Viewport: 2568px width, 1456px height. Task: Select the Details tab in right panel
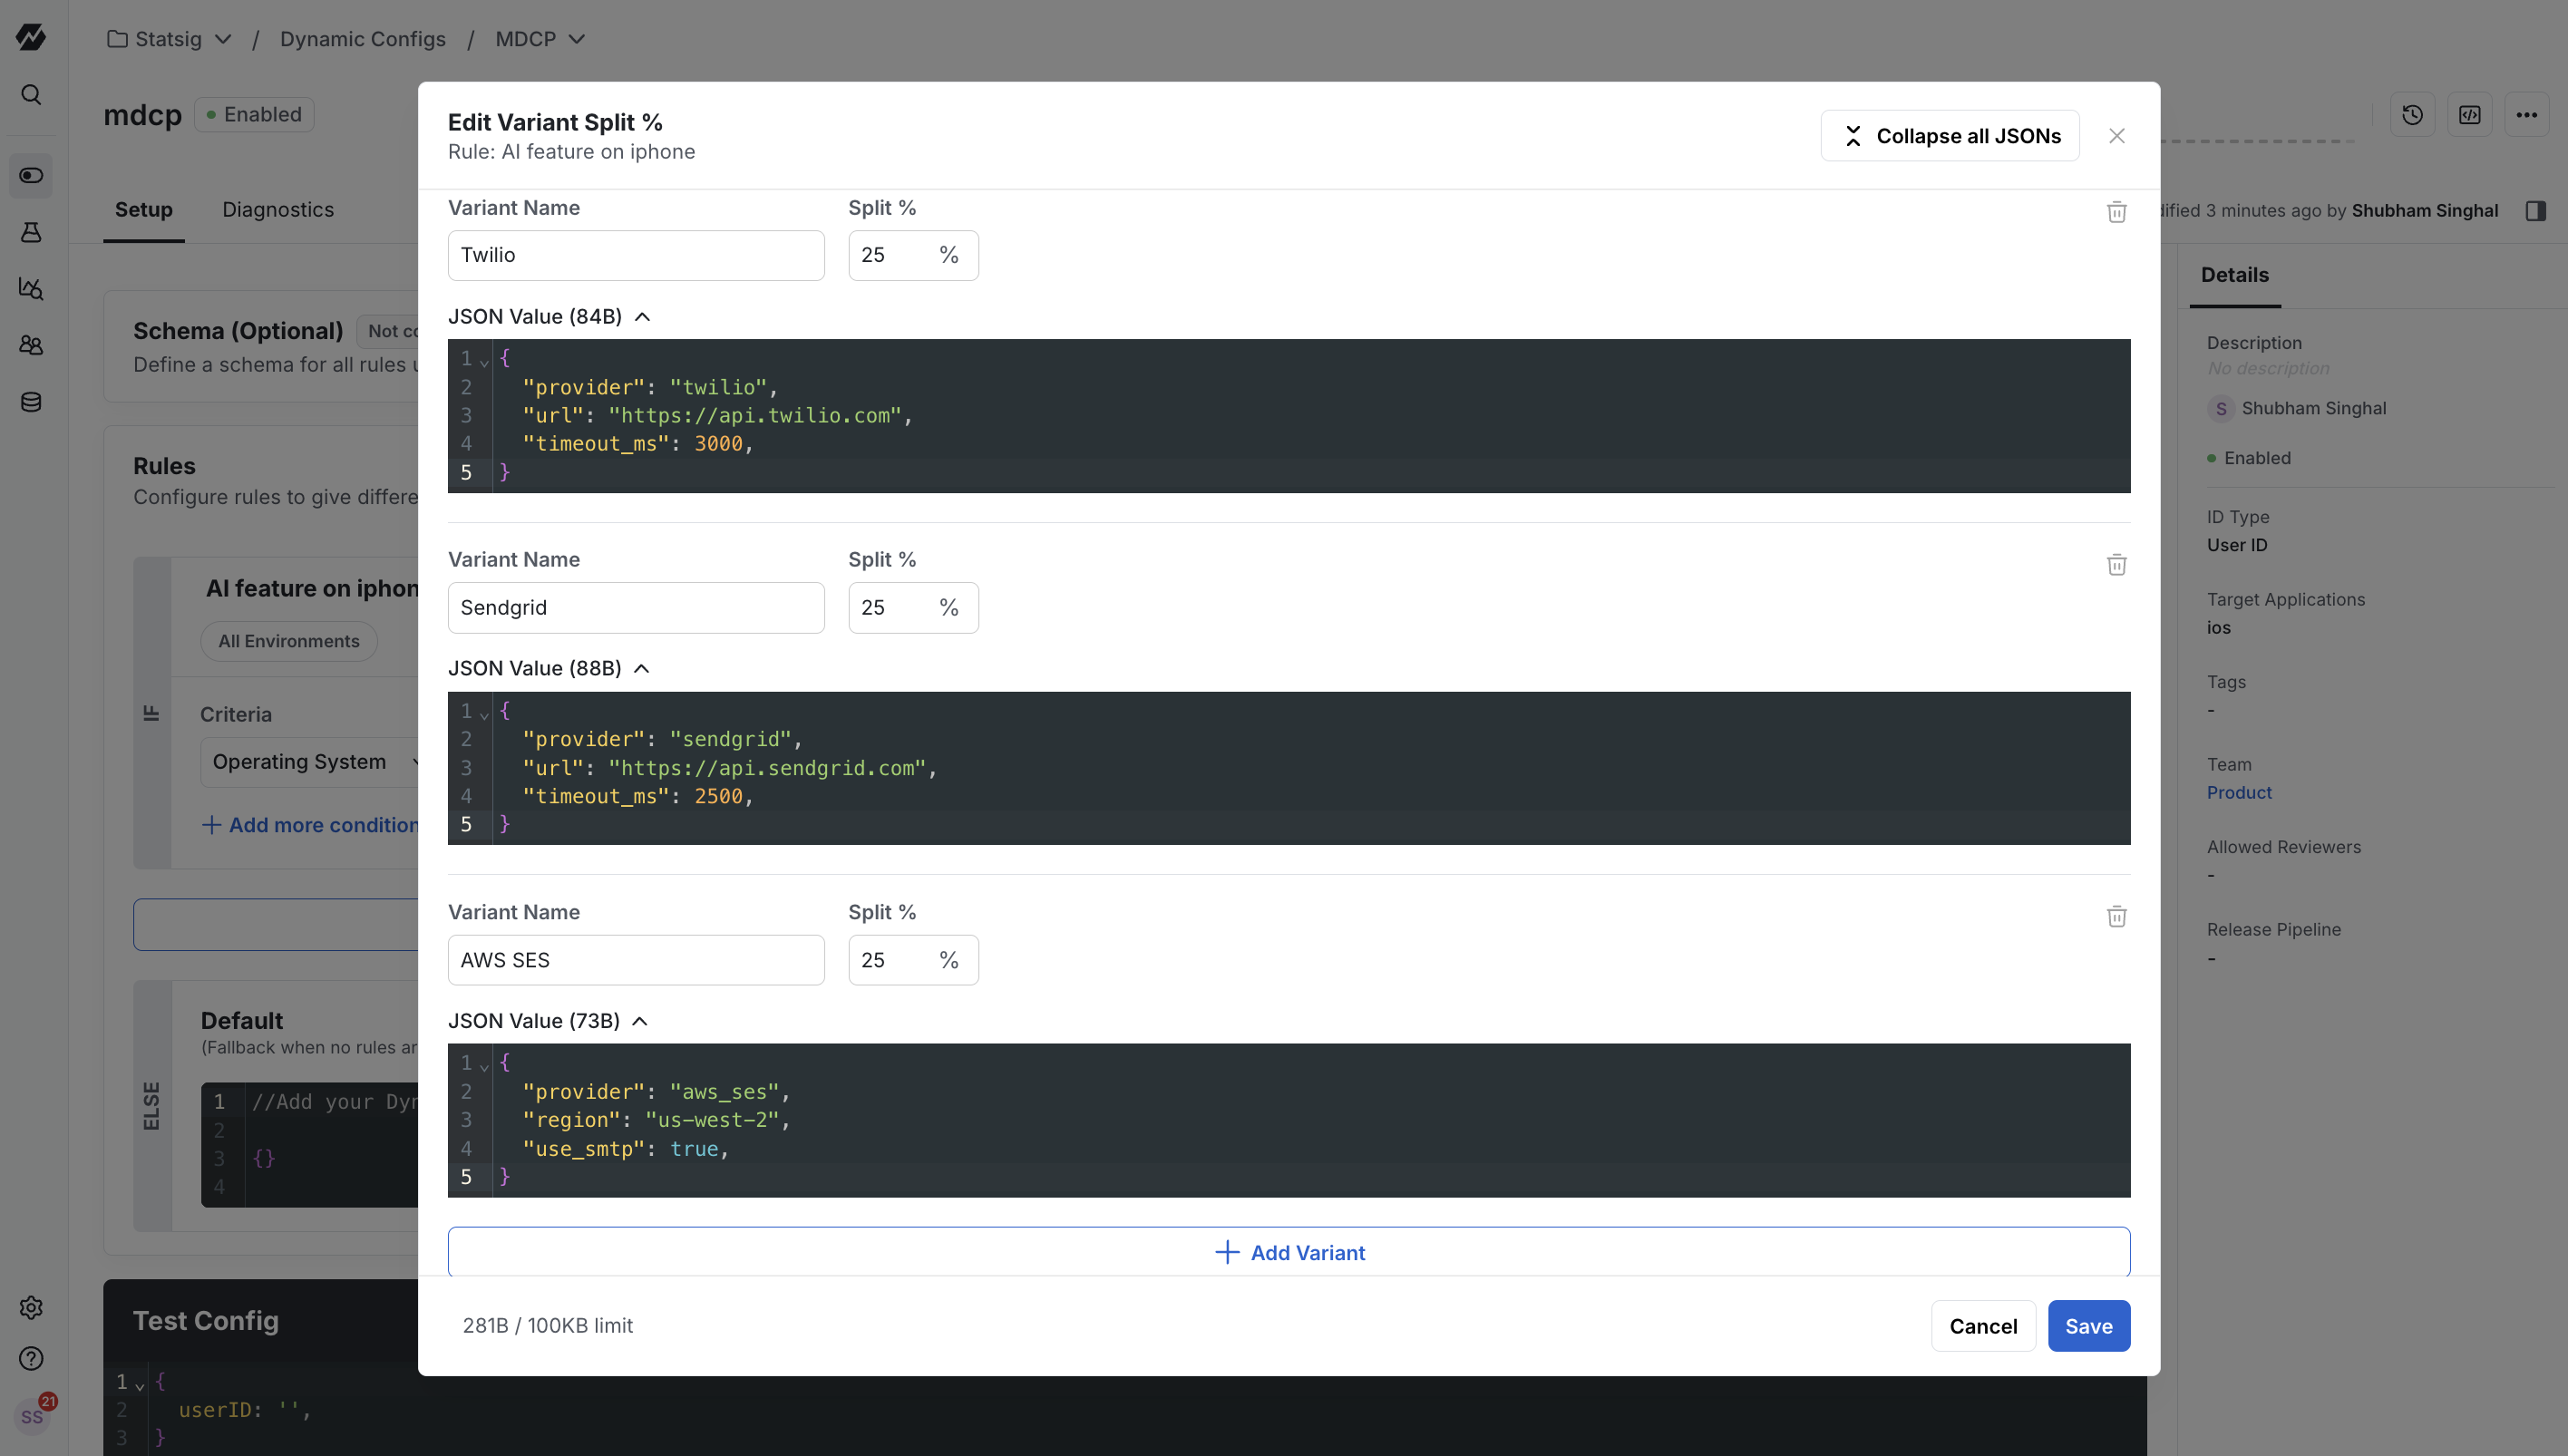pos(2234,275)
